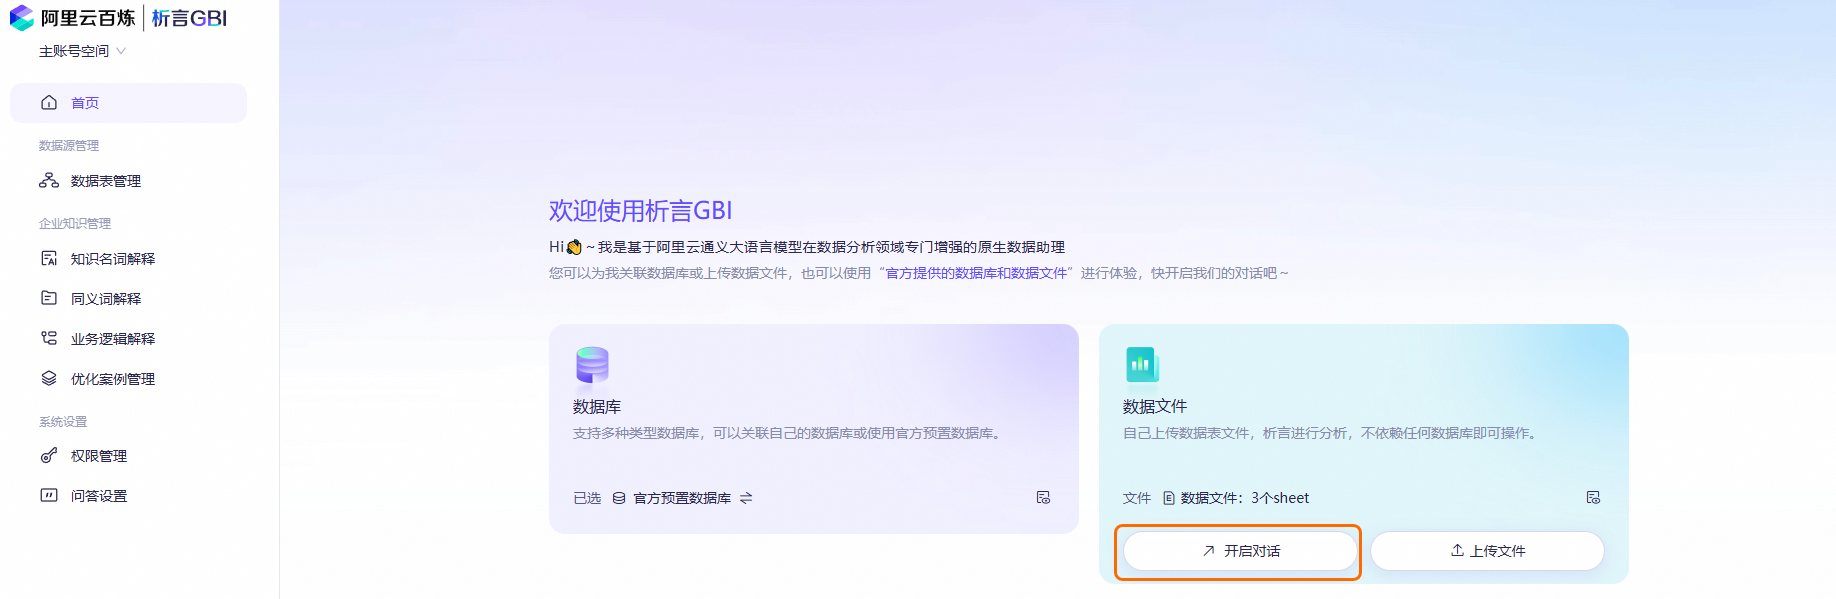1836x599 pixels.
Task: Click the 数据库 card database icon
Action: click(592, 365)
